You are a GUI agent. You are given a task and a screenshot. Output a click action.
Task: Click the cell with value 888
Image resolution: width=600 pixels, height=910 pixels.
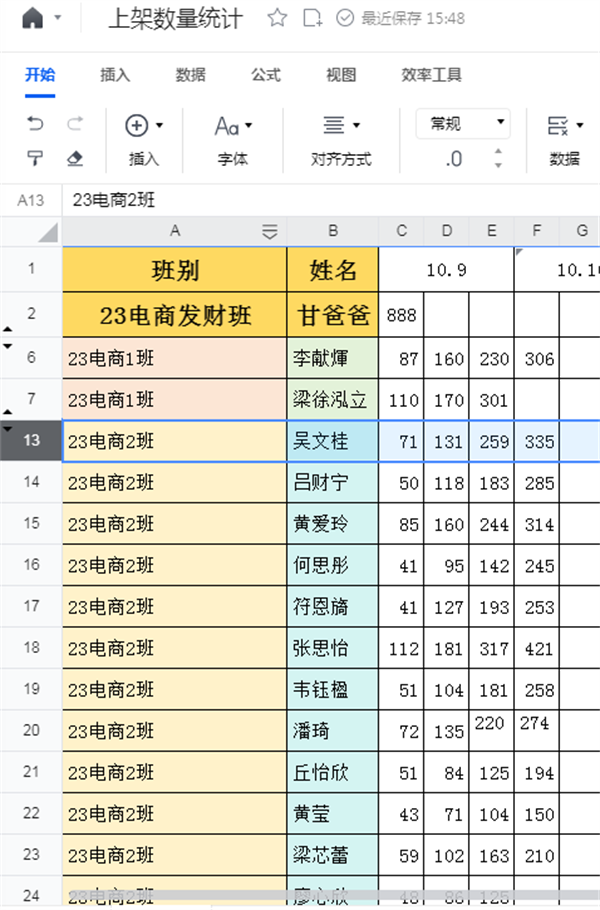[402, 315]
